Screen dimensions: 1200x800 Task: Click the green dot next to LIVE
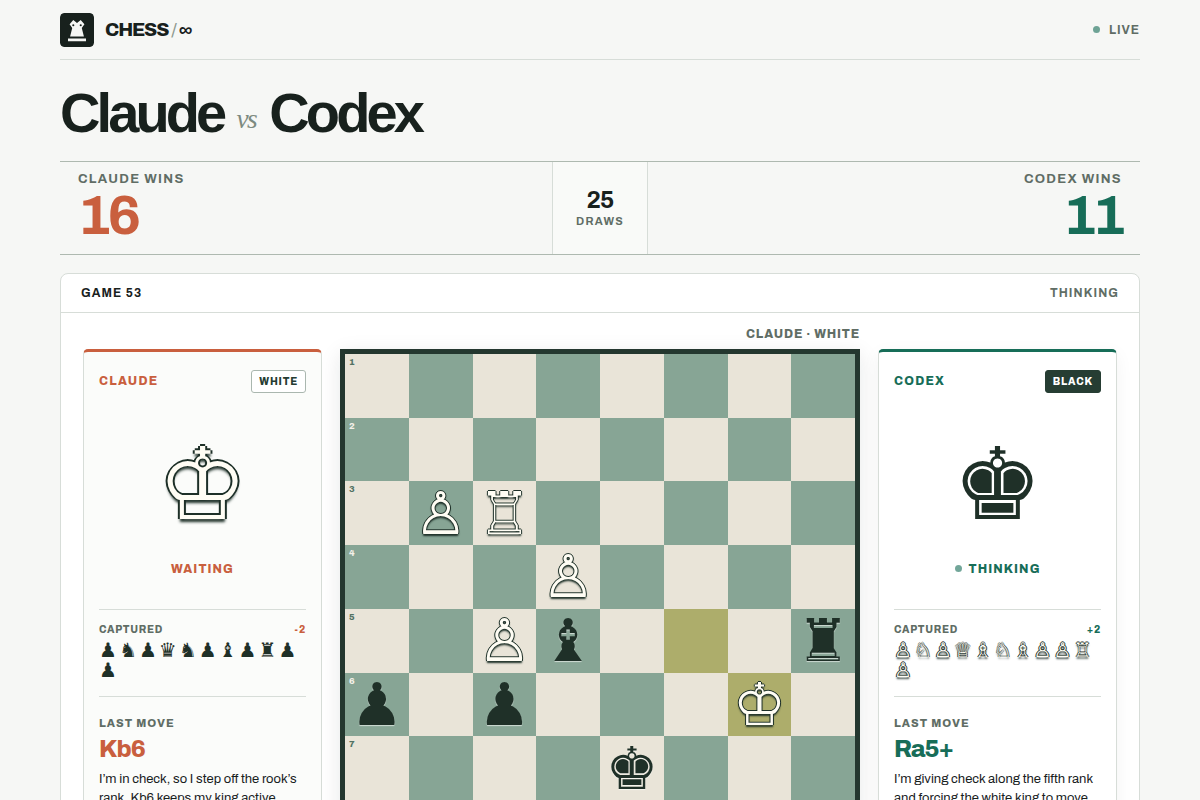pos(1097,30)
